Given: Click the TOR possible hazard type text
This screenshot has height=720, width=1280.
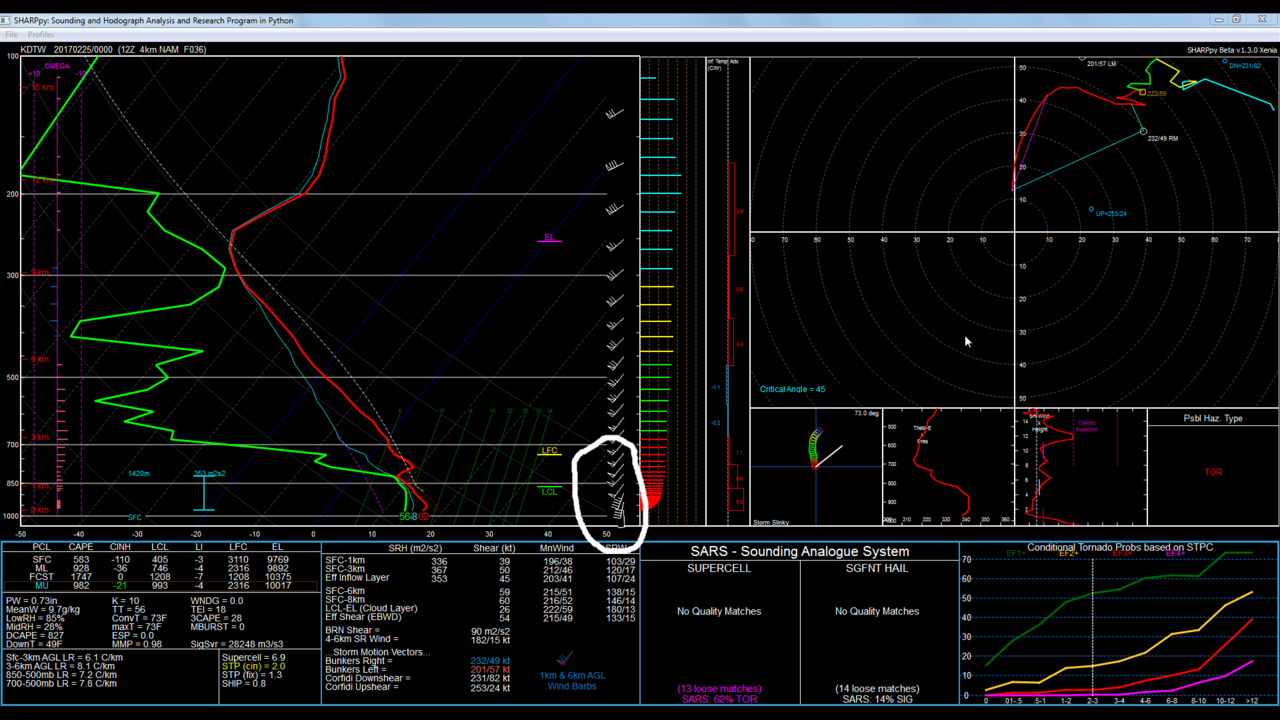Looking at the screenshot, I should pyautogui.click(x=1212, y=472).
